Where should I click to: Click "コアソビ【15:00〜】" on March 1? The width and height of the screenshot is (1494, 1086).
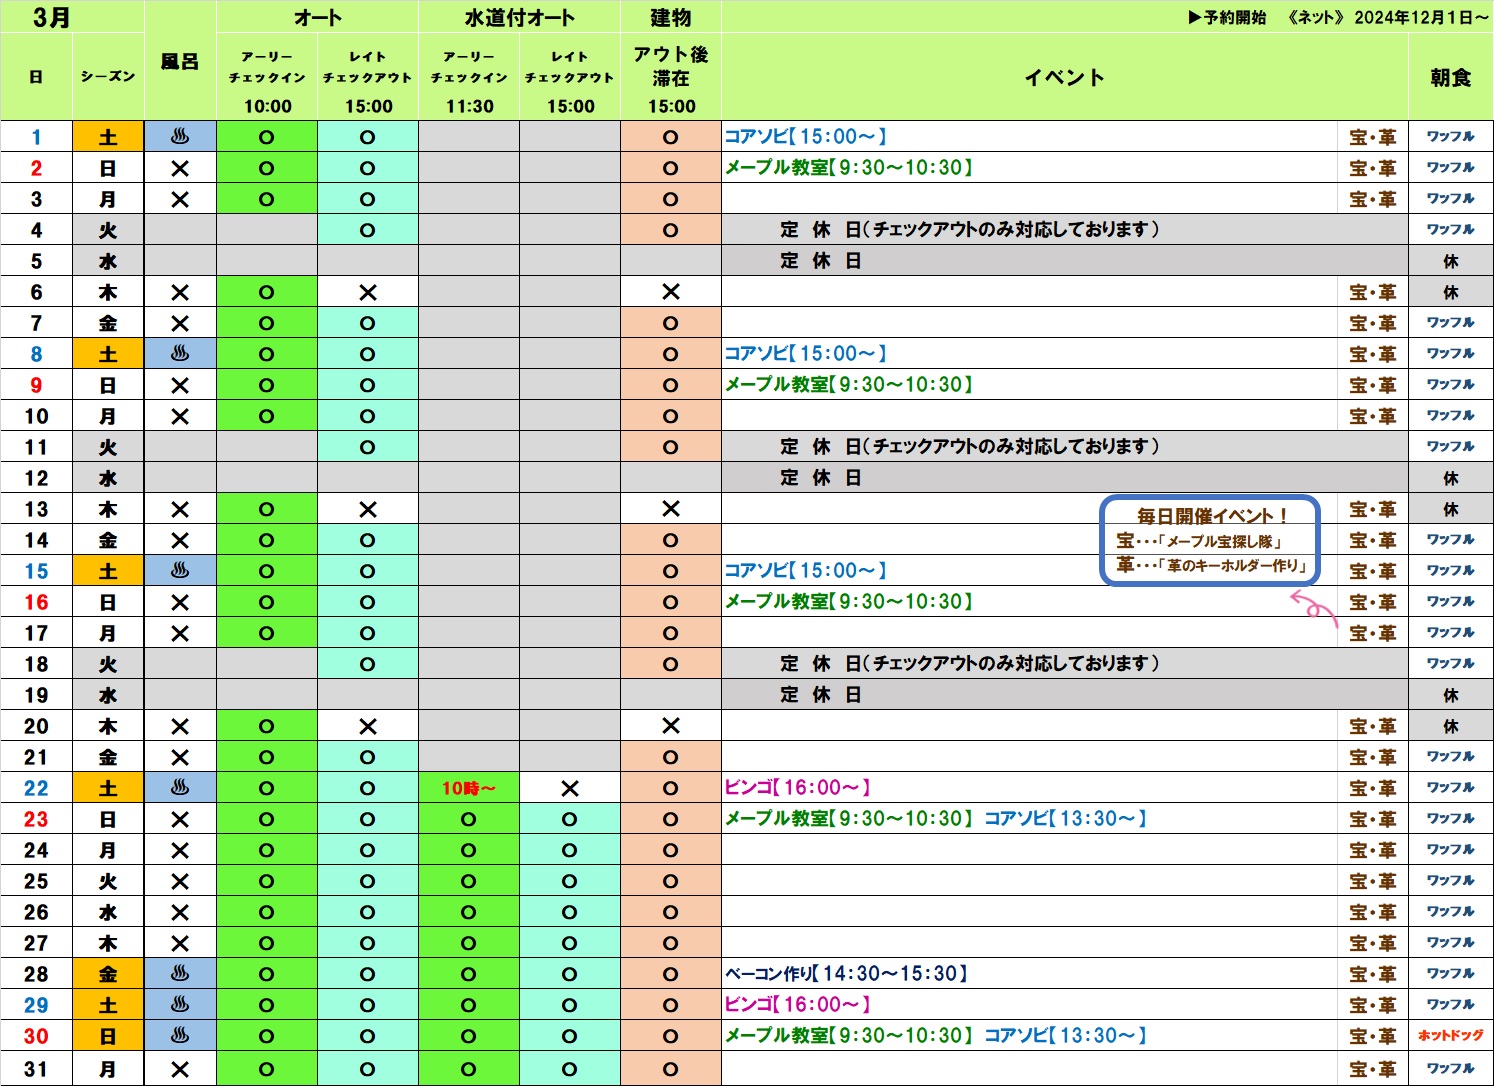(x=806, y=136)
